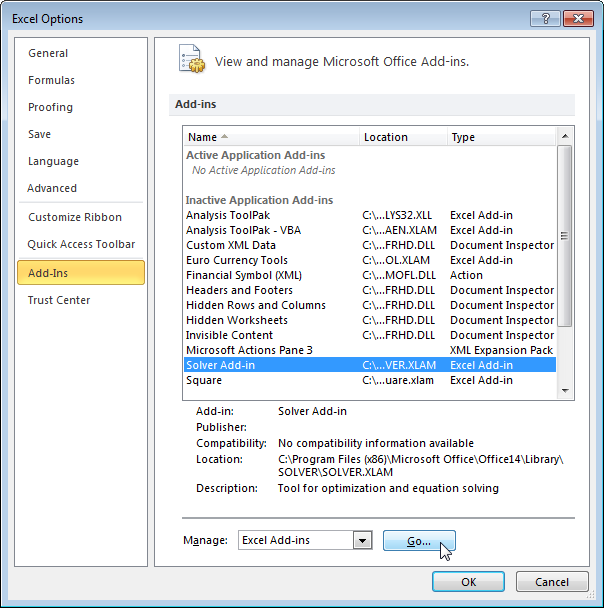This screenshot has height=608, width=604.
Task: Select the Solver Add-in row
Action: coord(370,365)
